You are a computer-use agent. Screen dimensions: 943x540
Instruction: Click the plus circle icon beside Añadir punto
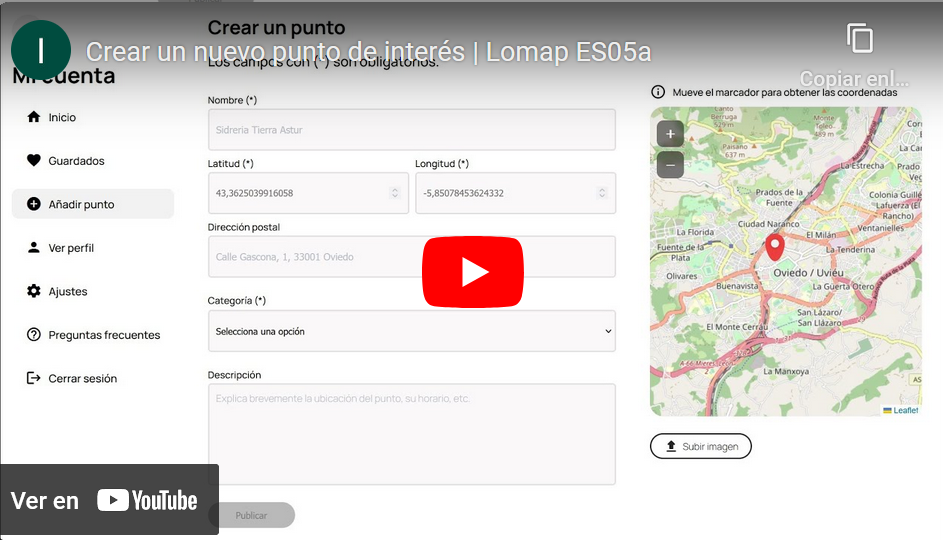pyautogui.click(x=34, y=204)
